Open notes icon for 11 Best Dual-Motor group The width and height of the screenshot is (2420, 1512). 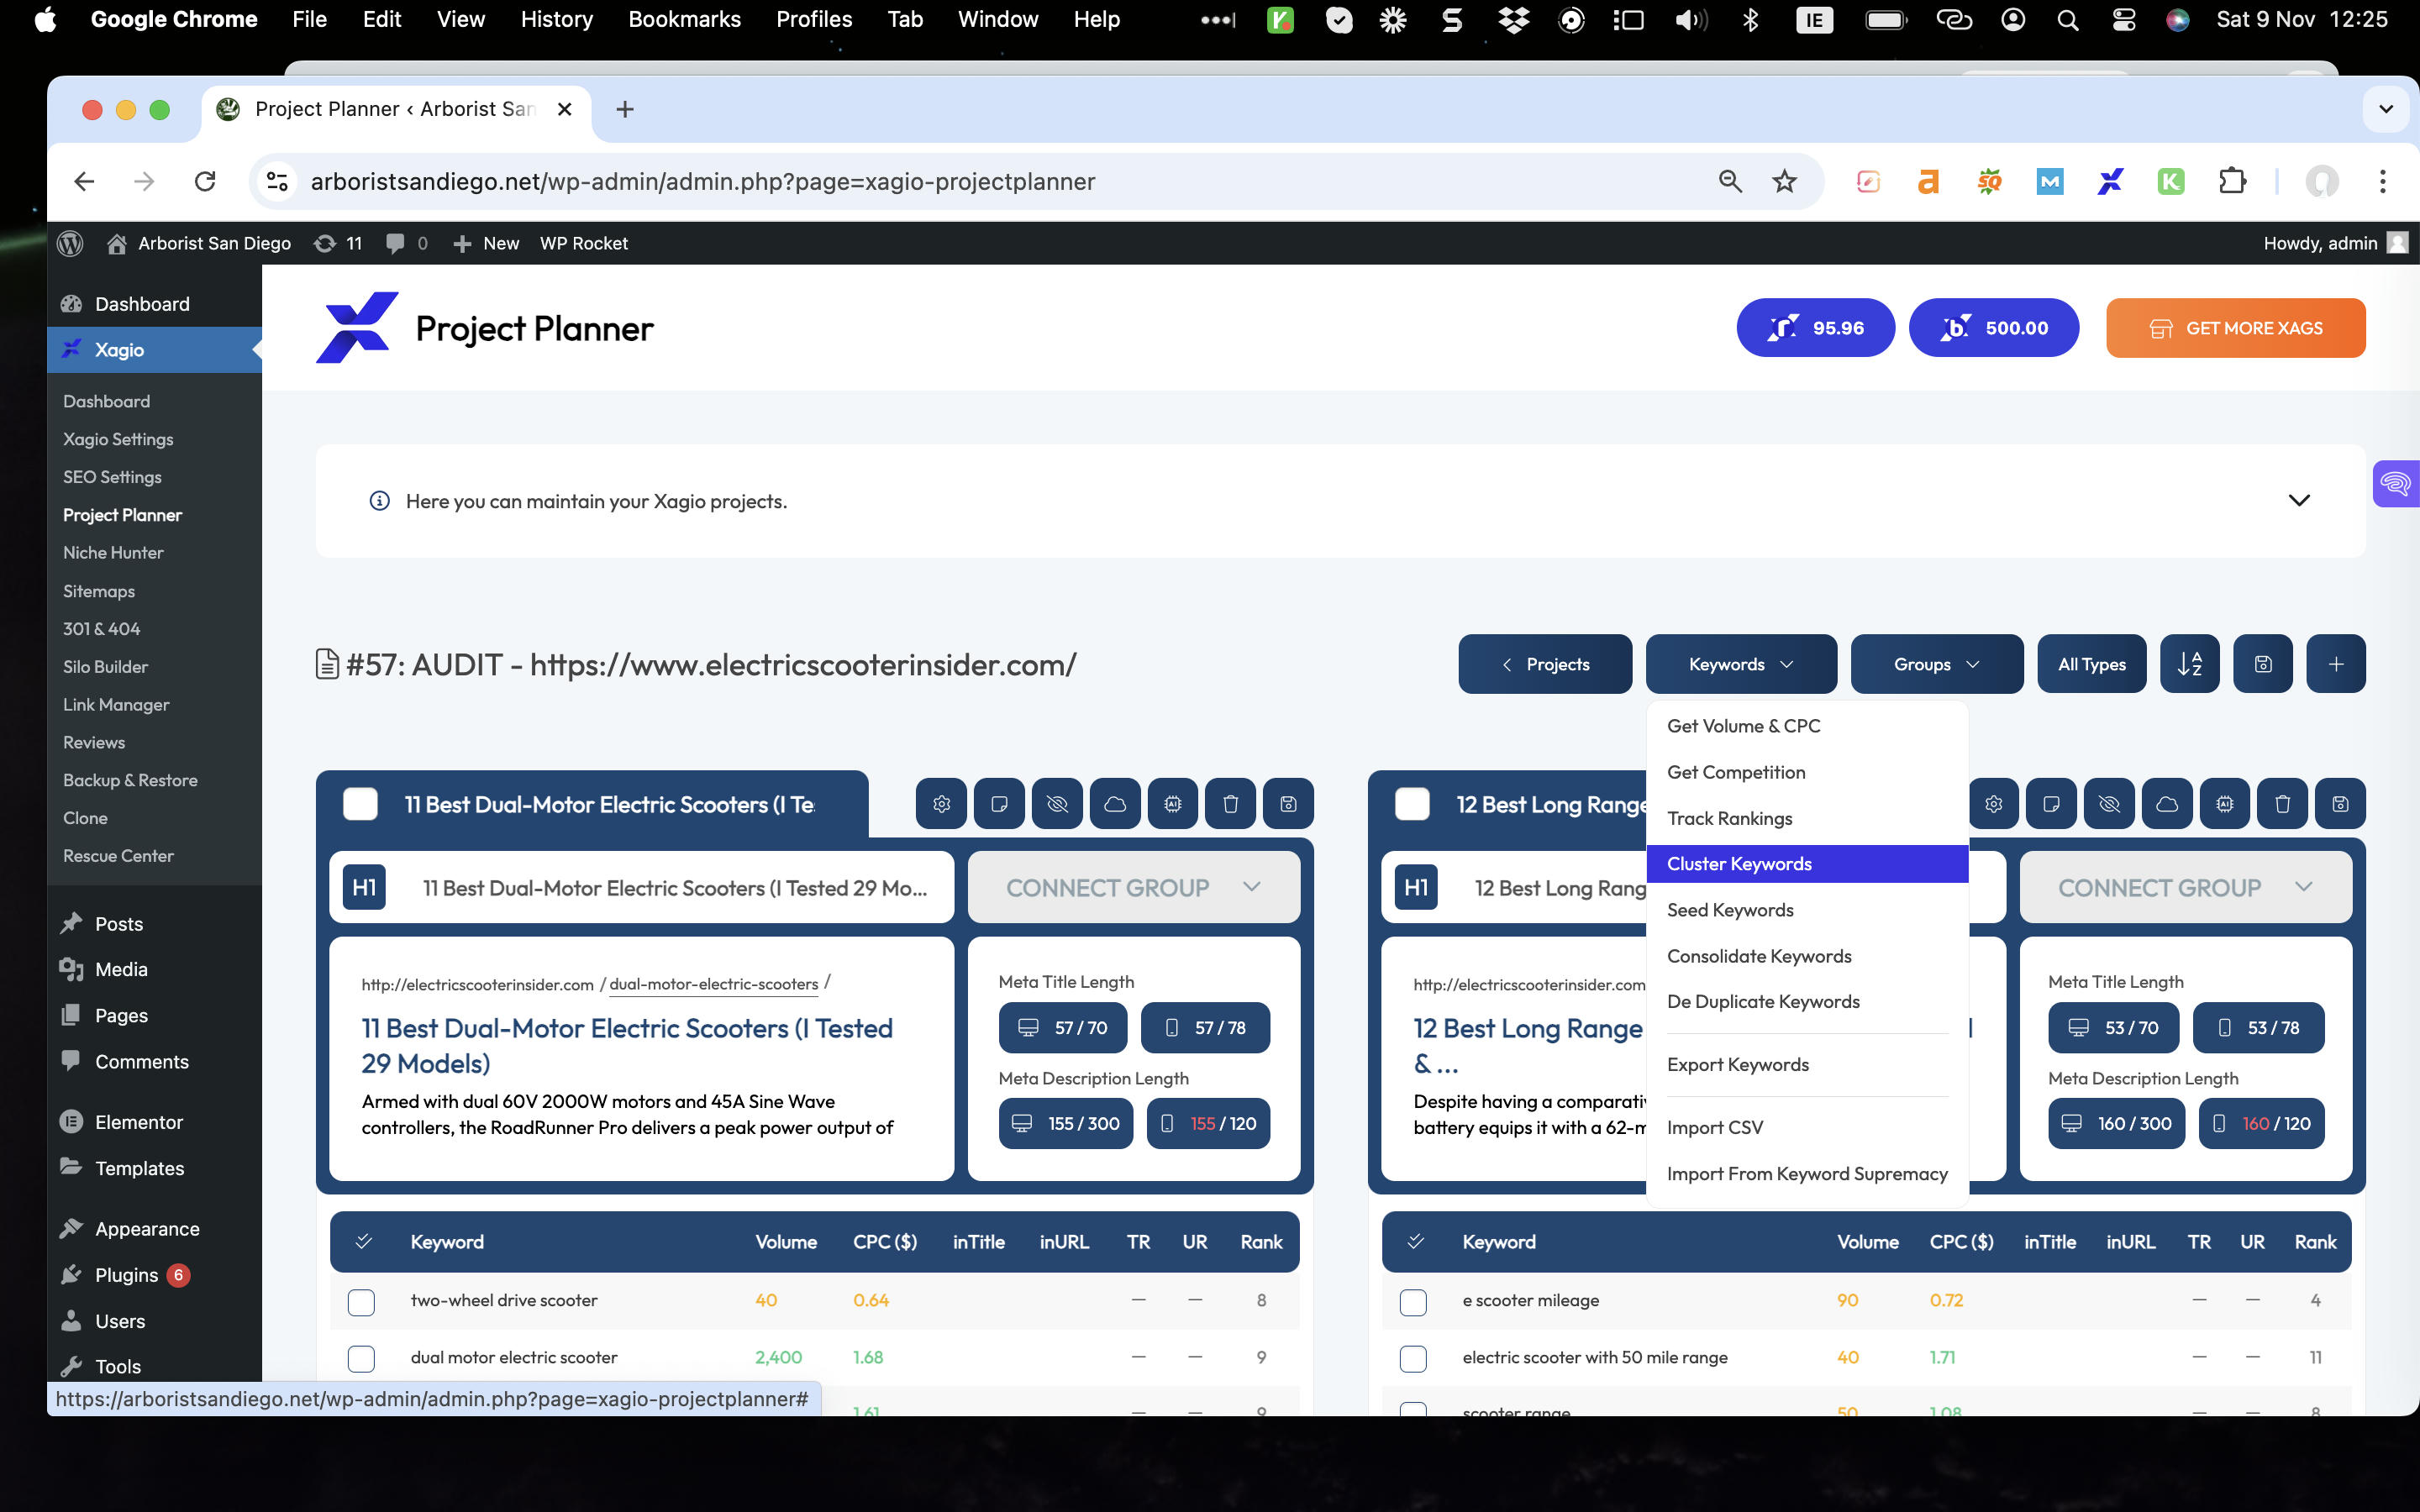999,804
